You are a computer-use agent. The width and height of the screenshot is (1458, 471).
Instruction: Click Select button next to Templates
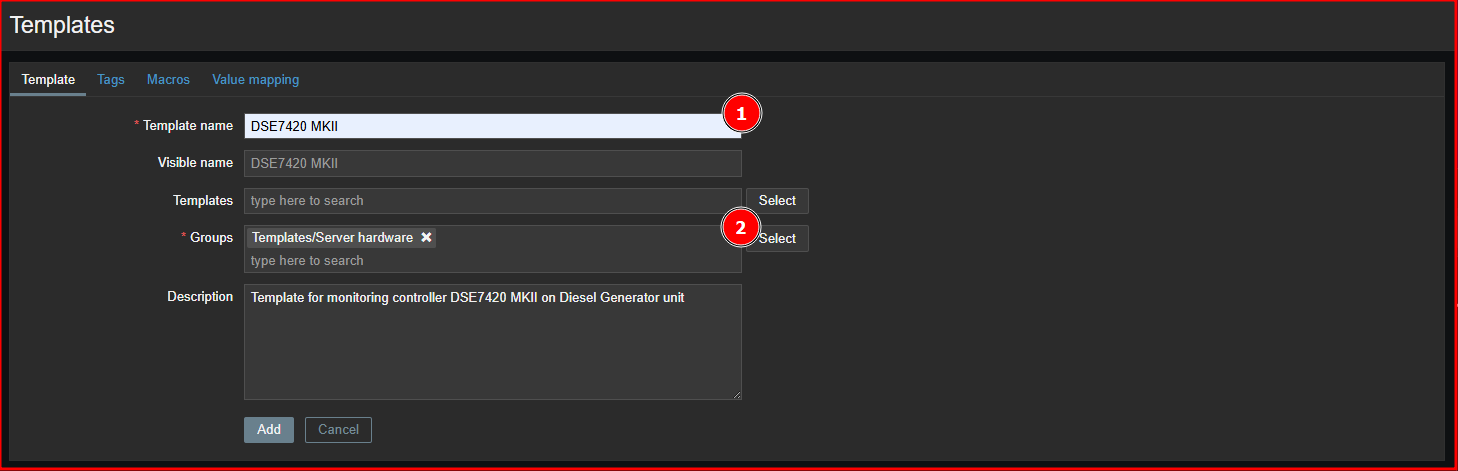tap(777, 201)
